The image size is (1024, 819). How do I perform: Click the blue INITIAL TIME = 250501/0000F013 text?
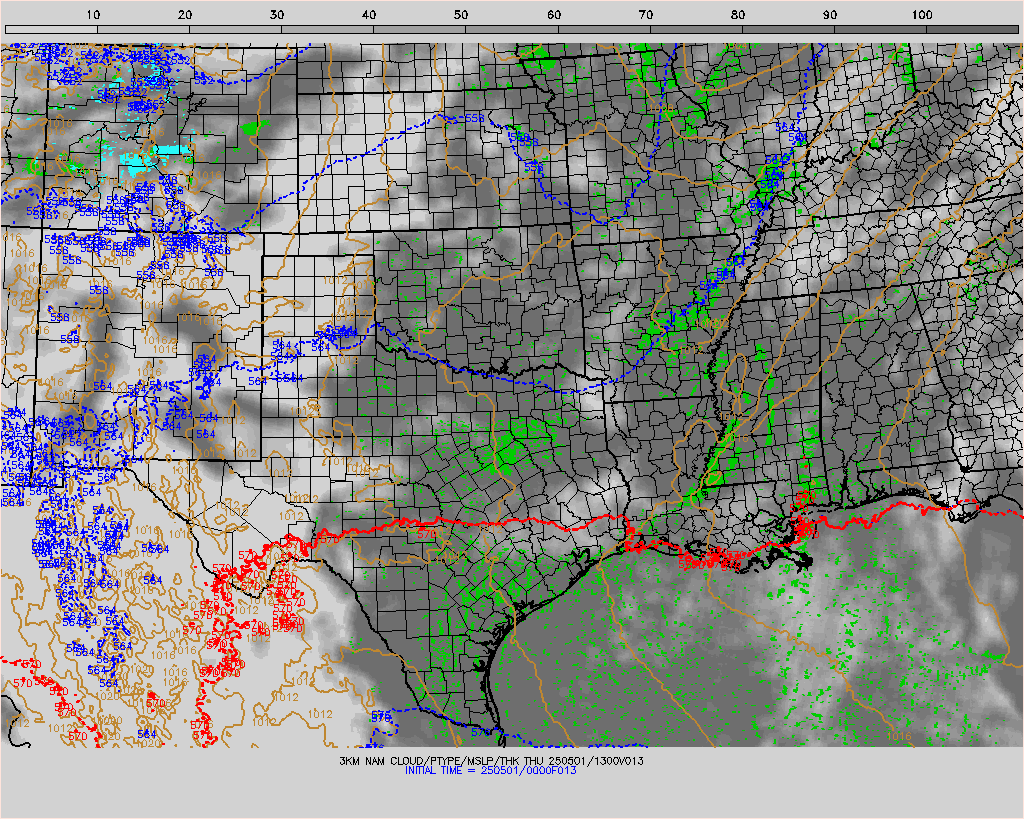pos(490,771)
